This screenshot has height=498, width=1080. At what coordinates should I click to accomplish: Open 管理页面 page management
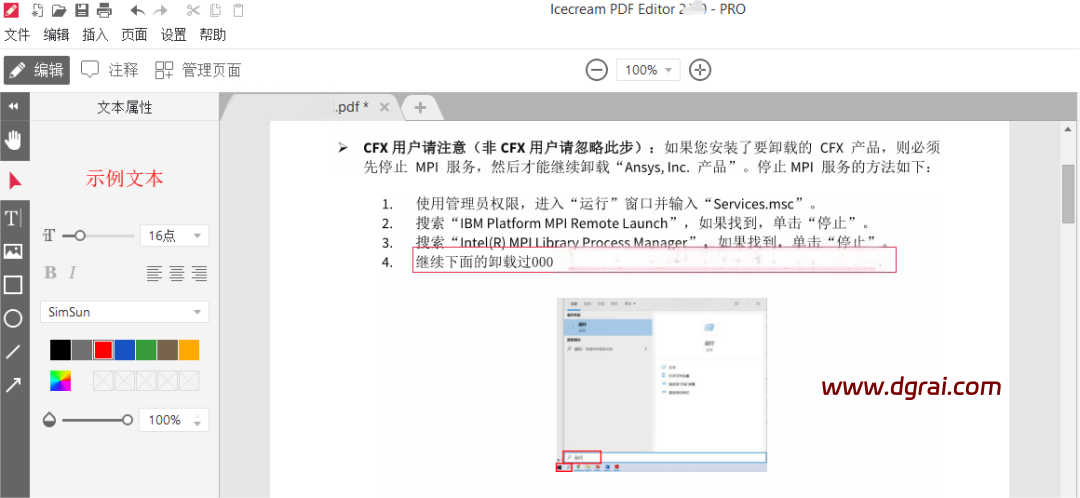pyautogui.click(x=198, y=70)
